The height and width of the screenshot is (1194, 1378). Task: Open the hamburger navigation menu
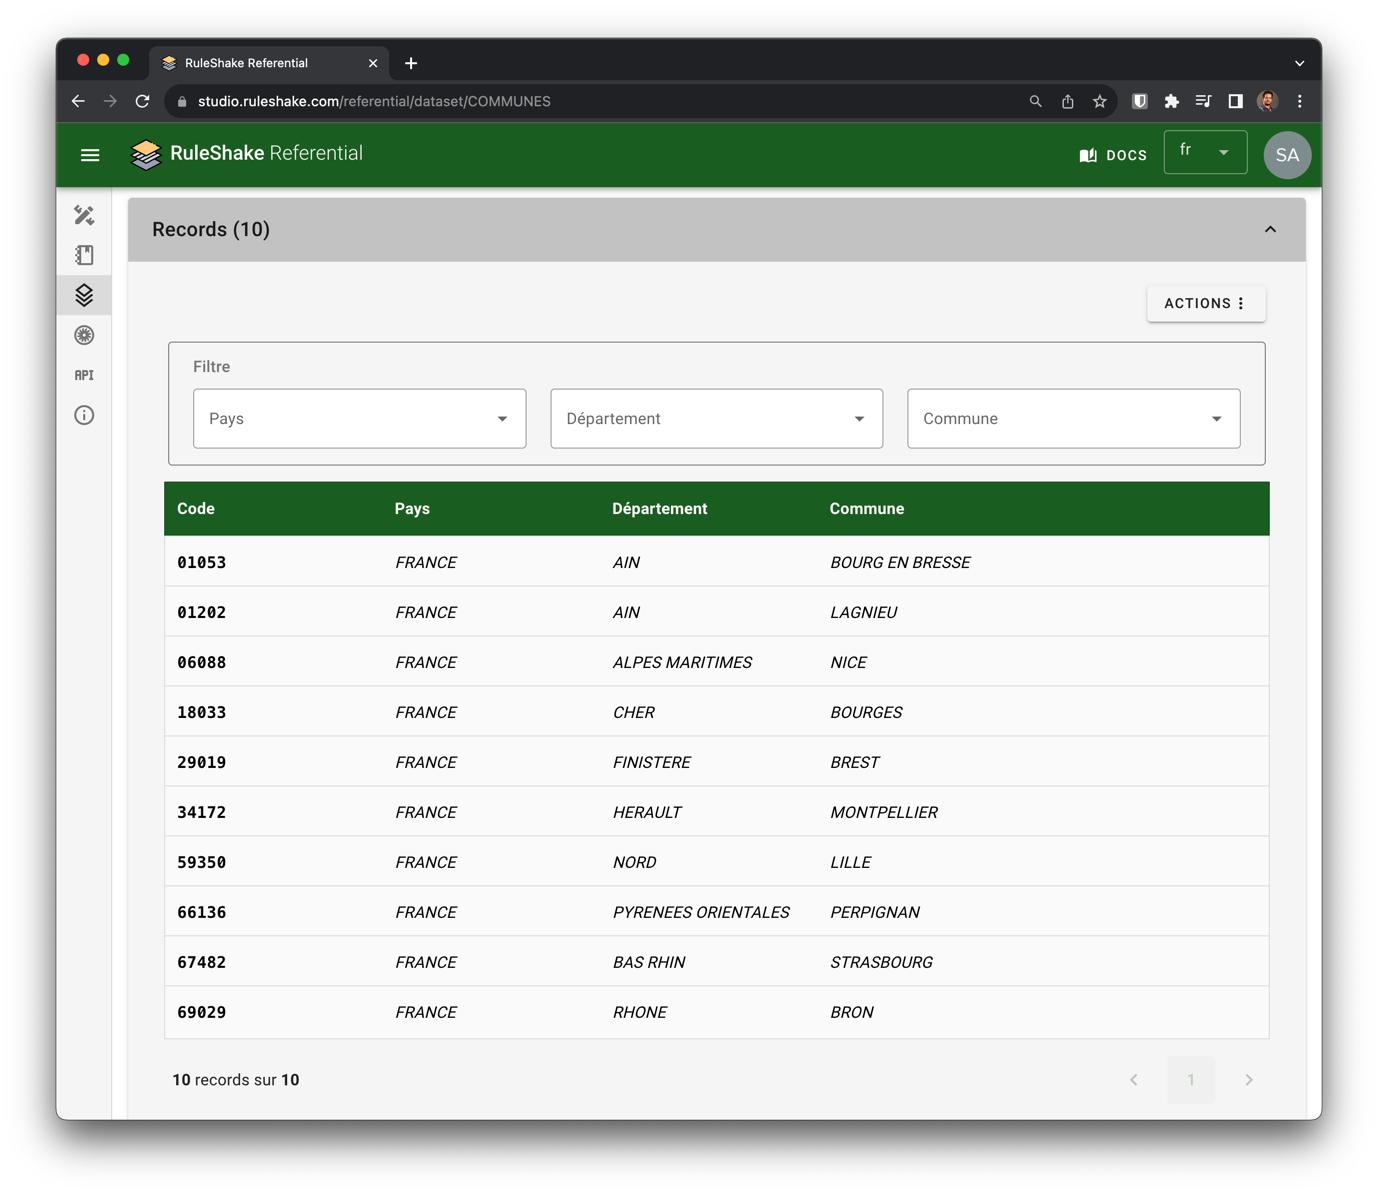point(90,155)
